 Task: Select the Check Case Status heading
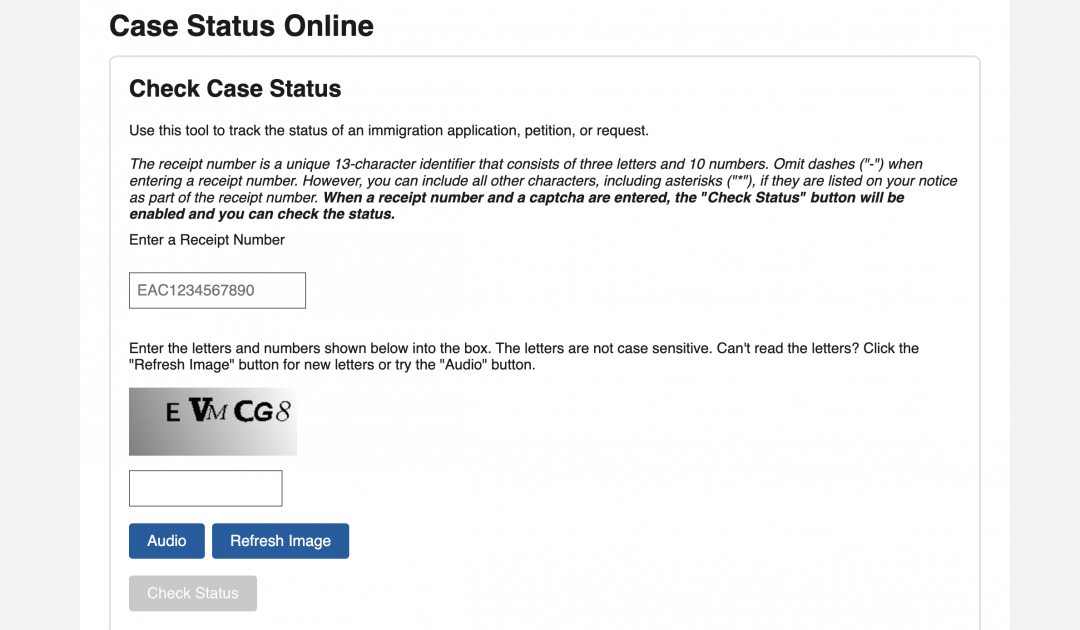click(235, 89)
